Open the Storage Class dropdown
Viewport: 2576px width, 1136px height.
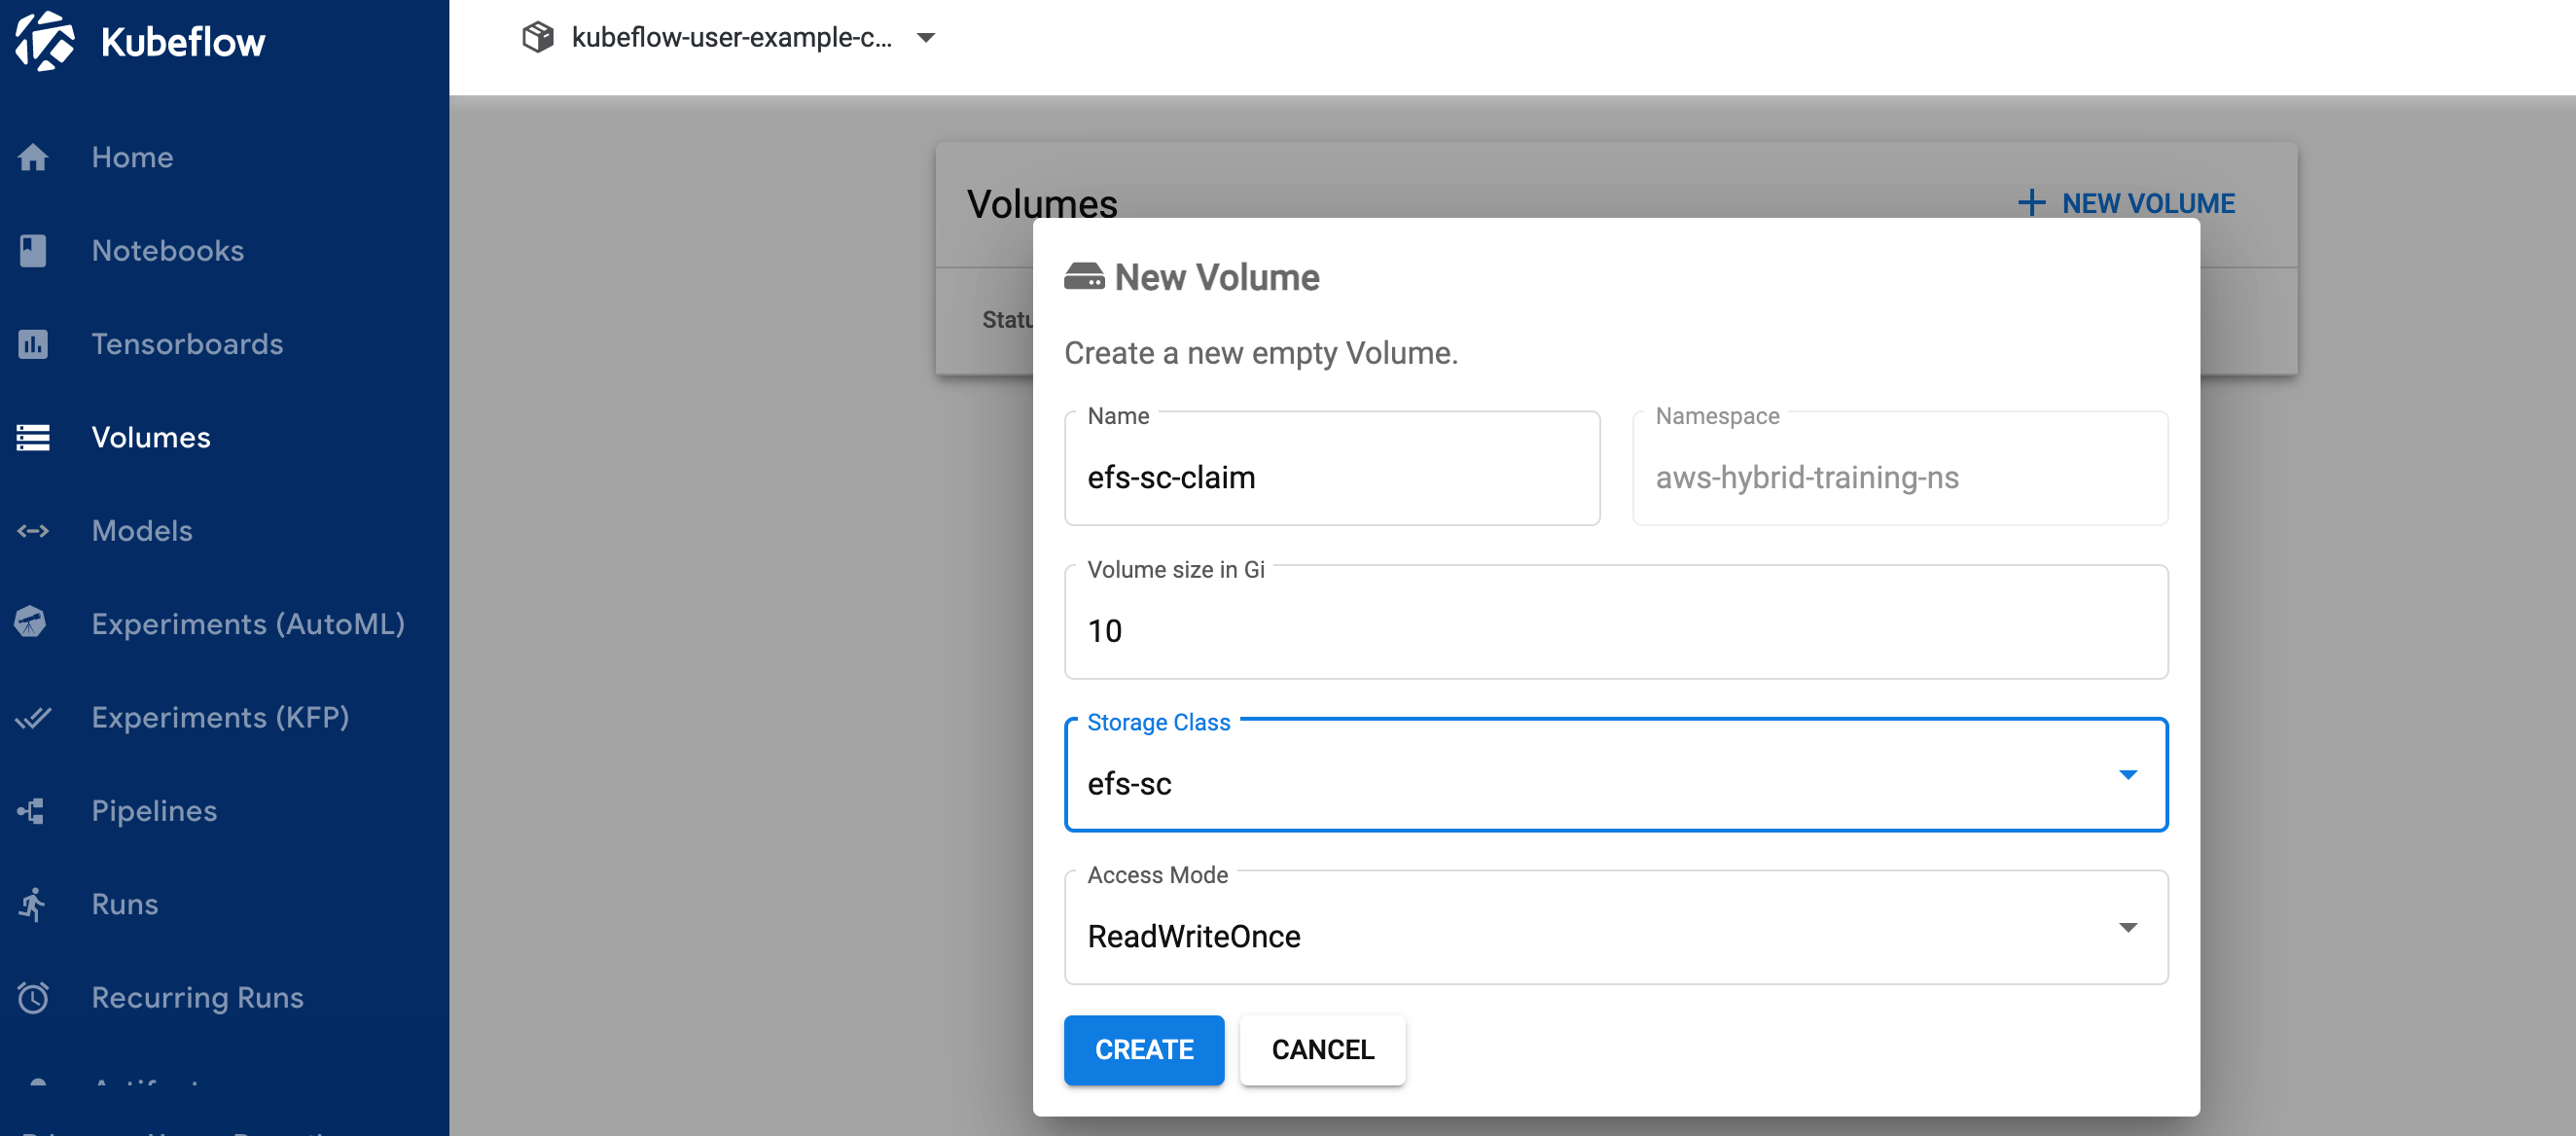pos(1615,782)
